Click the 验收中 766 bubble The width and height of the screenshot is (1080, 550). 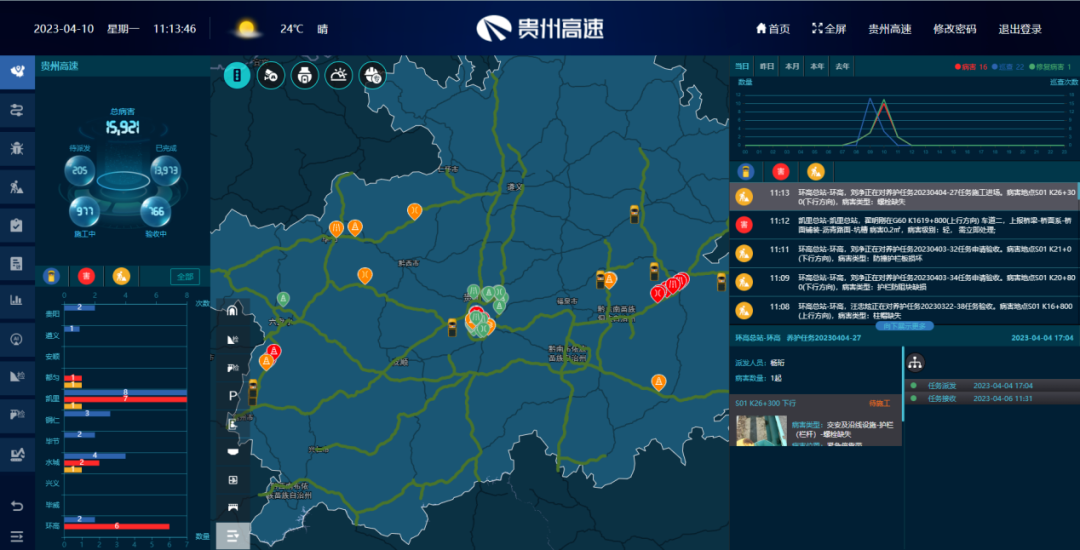[156, 211]
